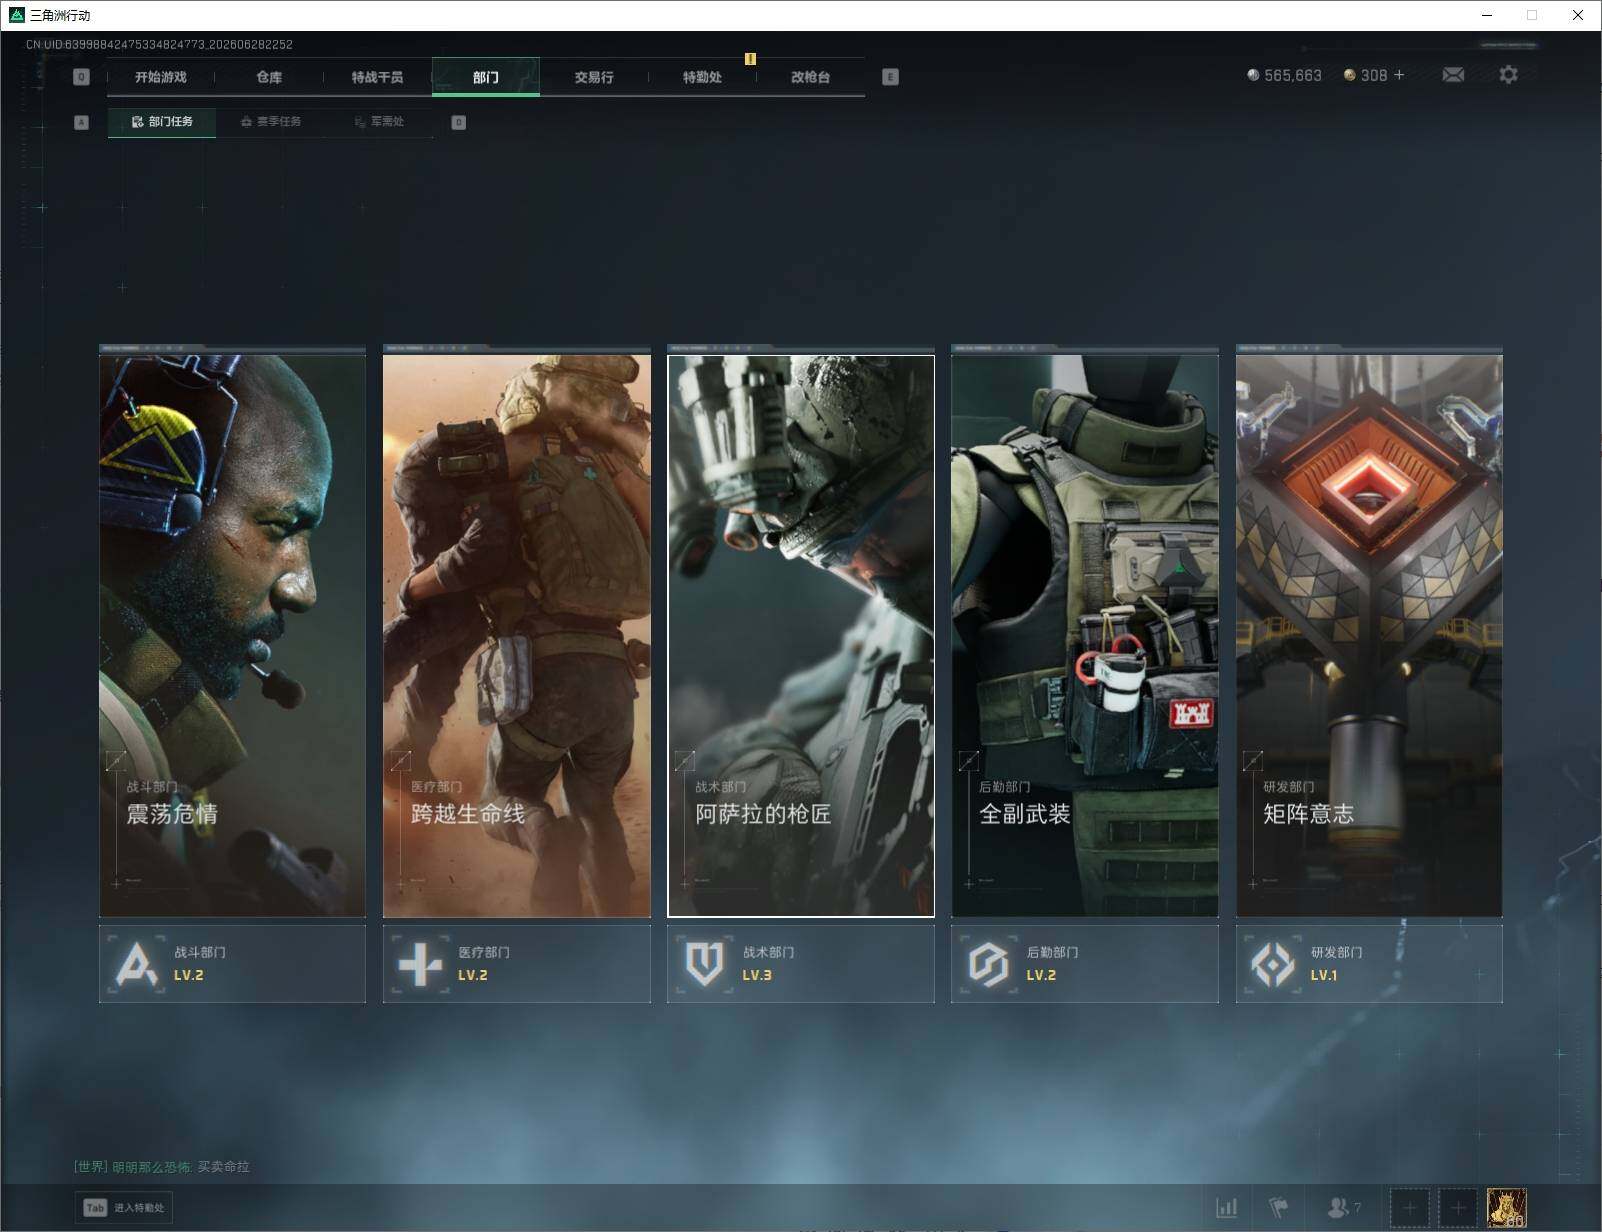Click the Tab 进入特勤处 button
The width and height of the screenshot is (1602, 1232).
(x=124, y=1208)
